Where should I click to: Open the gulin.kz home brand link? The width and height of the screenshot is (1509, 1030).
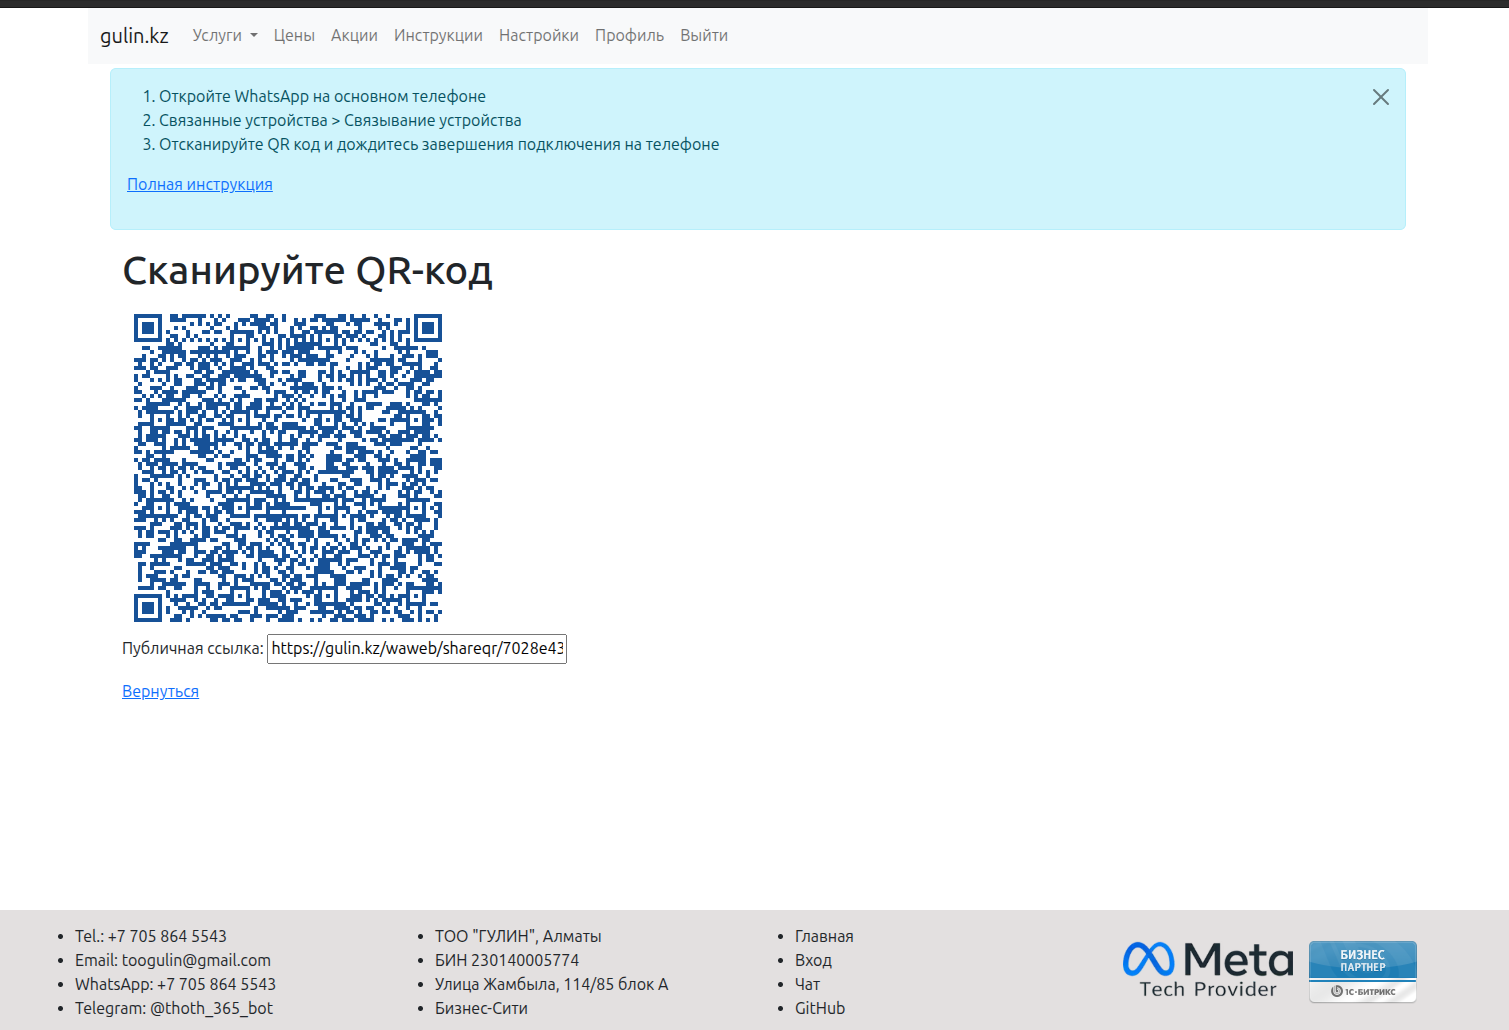tap(134, 36)
